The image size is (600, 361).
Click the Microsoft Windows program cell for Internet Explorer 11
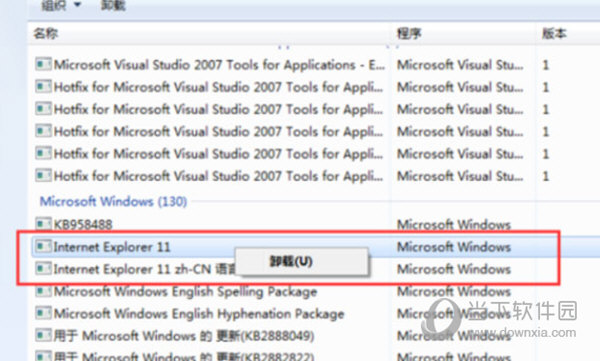pyautogui.click(x=454, y=247)
